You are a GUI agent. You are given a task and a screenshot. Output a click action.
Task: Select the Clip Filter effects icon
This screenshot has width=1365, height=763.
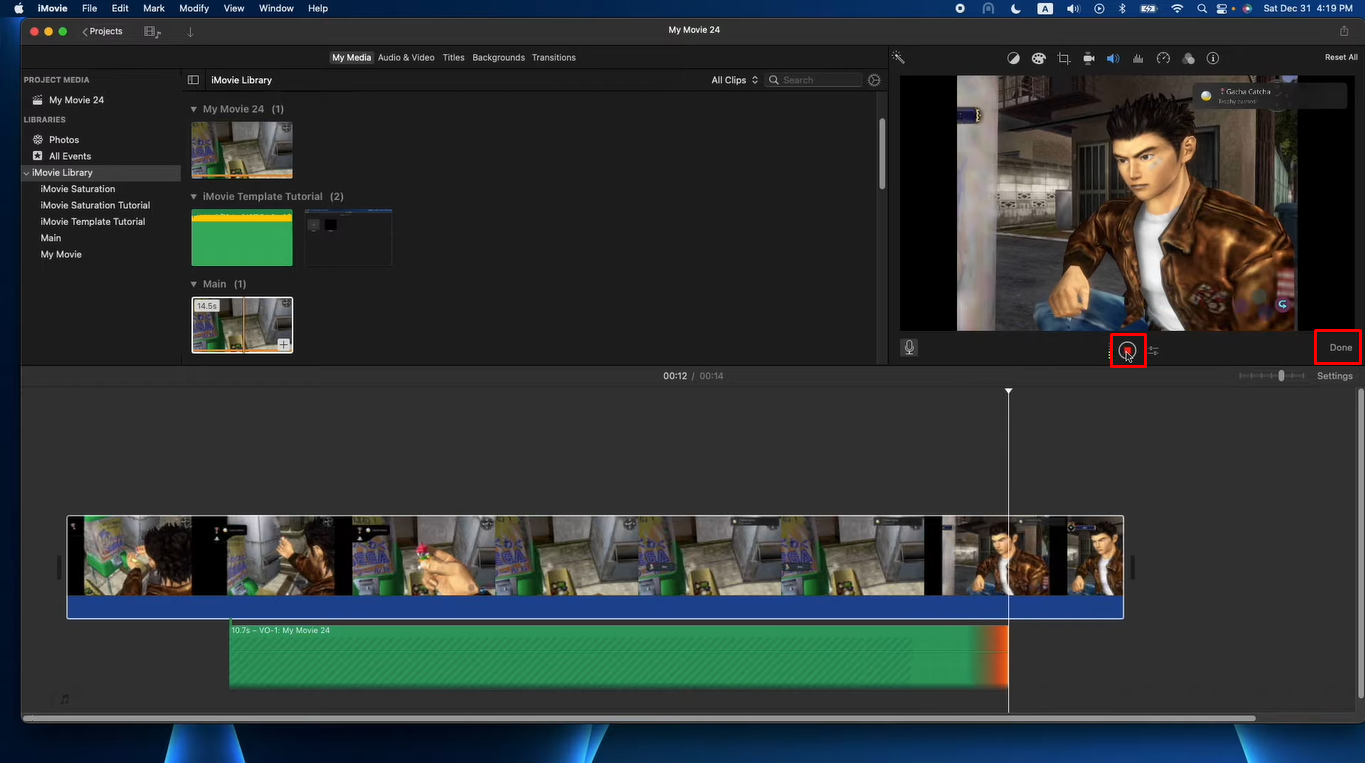click(1188, 58)
